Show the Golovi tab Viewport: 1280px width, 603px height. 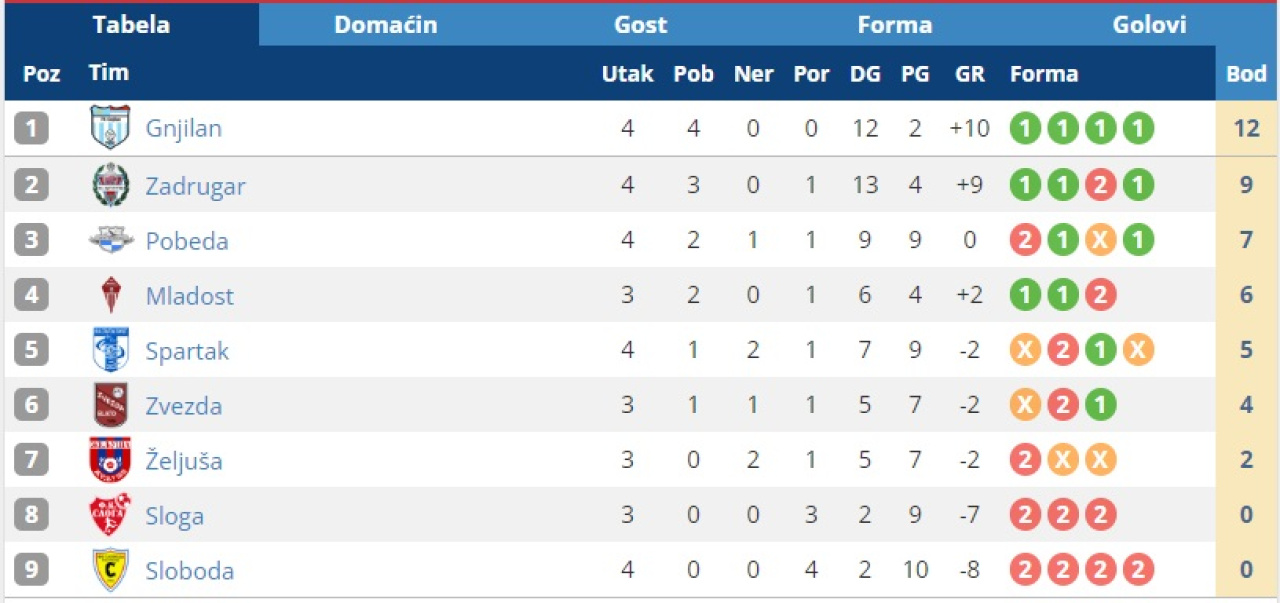tap(1149, 25)
